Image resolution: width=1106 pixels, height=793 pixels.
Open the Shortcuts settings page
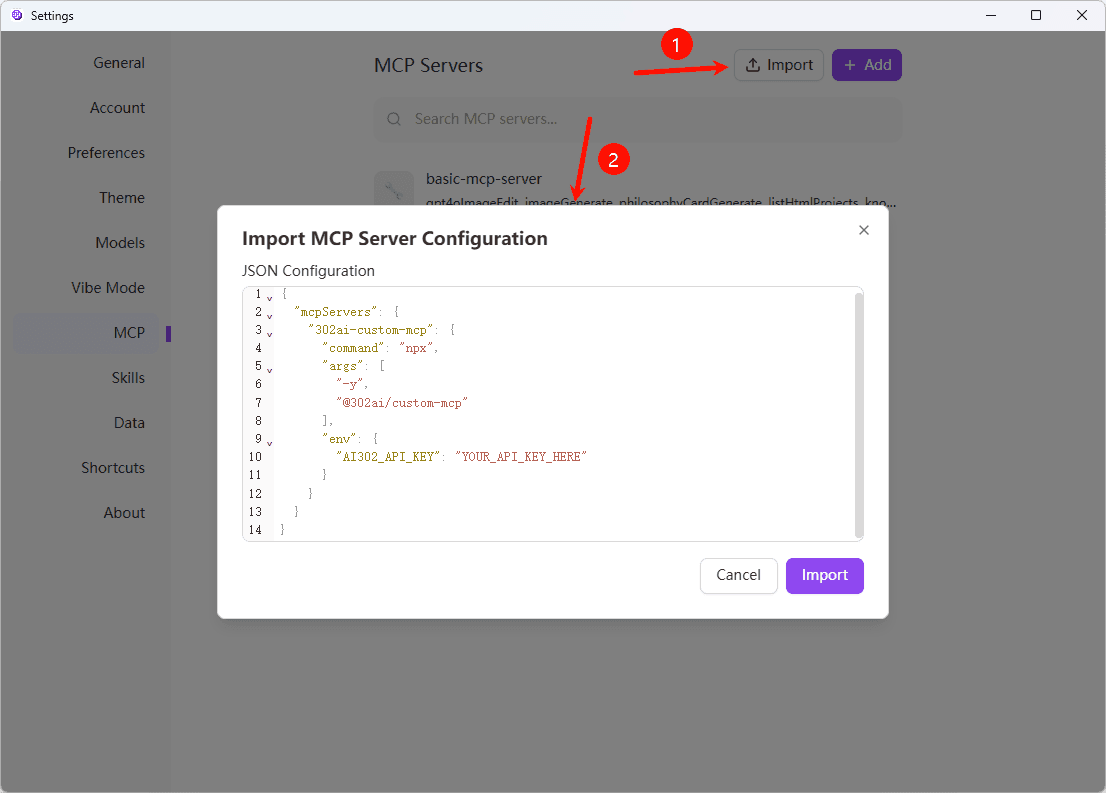pyautogui.click(x=113, y=467)
